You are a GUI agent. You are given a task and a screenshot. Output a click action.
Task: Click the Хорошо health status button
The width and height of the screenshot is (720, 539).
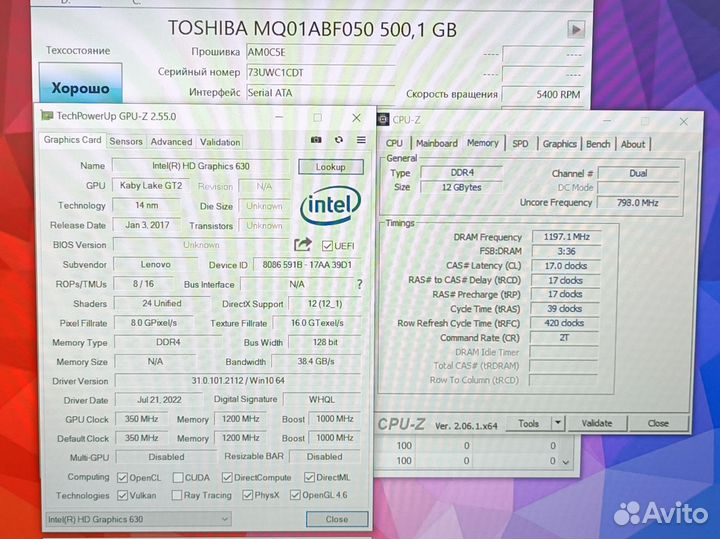coord(80,84)
